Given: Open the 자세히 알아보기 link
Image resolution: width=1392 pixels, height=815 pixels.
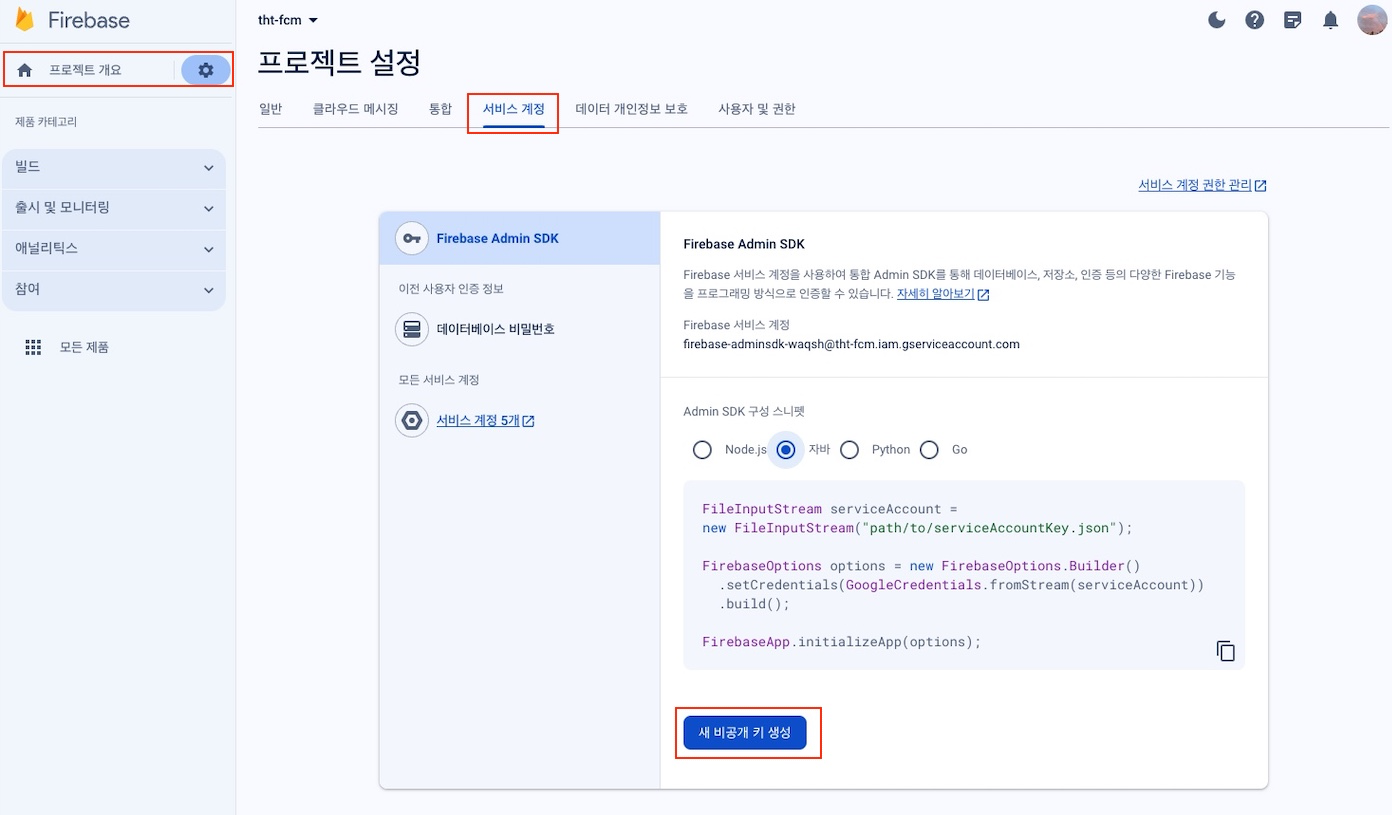Looking at the screenshot, I should coord(935,295).
